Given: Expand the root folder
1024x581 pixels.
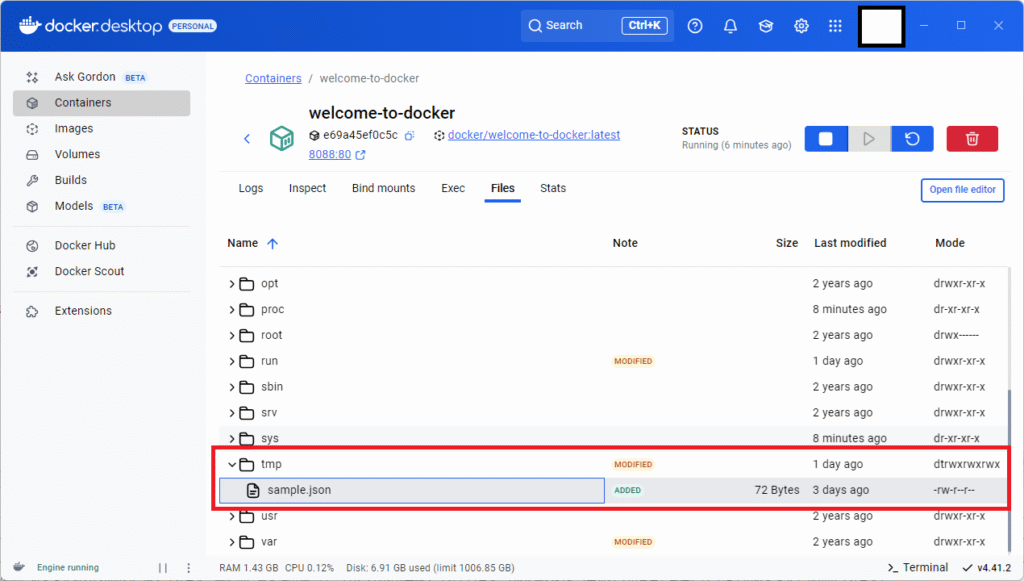Looking at the screenshot, I should [231, 336].
